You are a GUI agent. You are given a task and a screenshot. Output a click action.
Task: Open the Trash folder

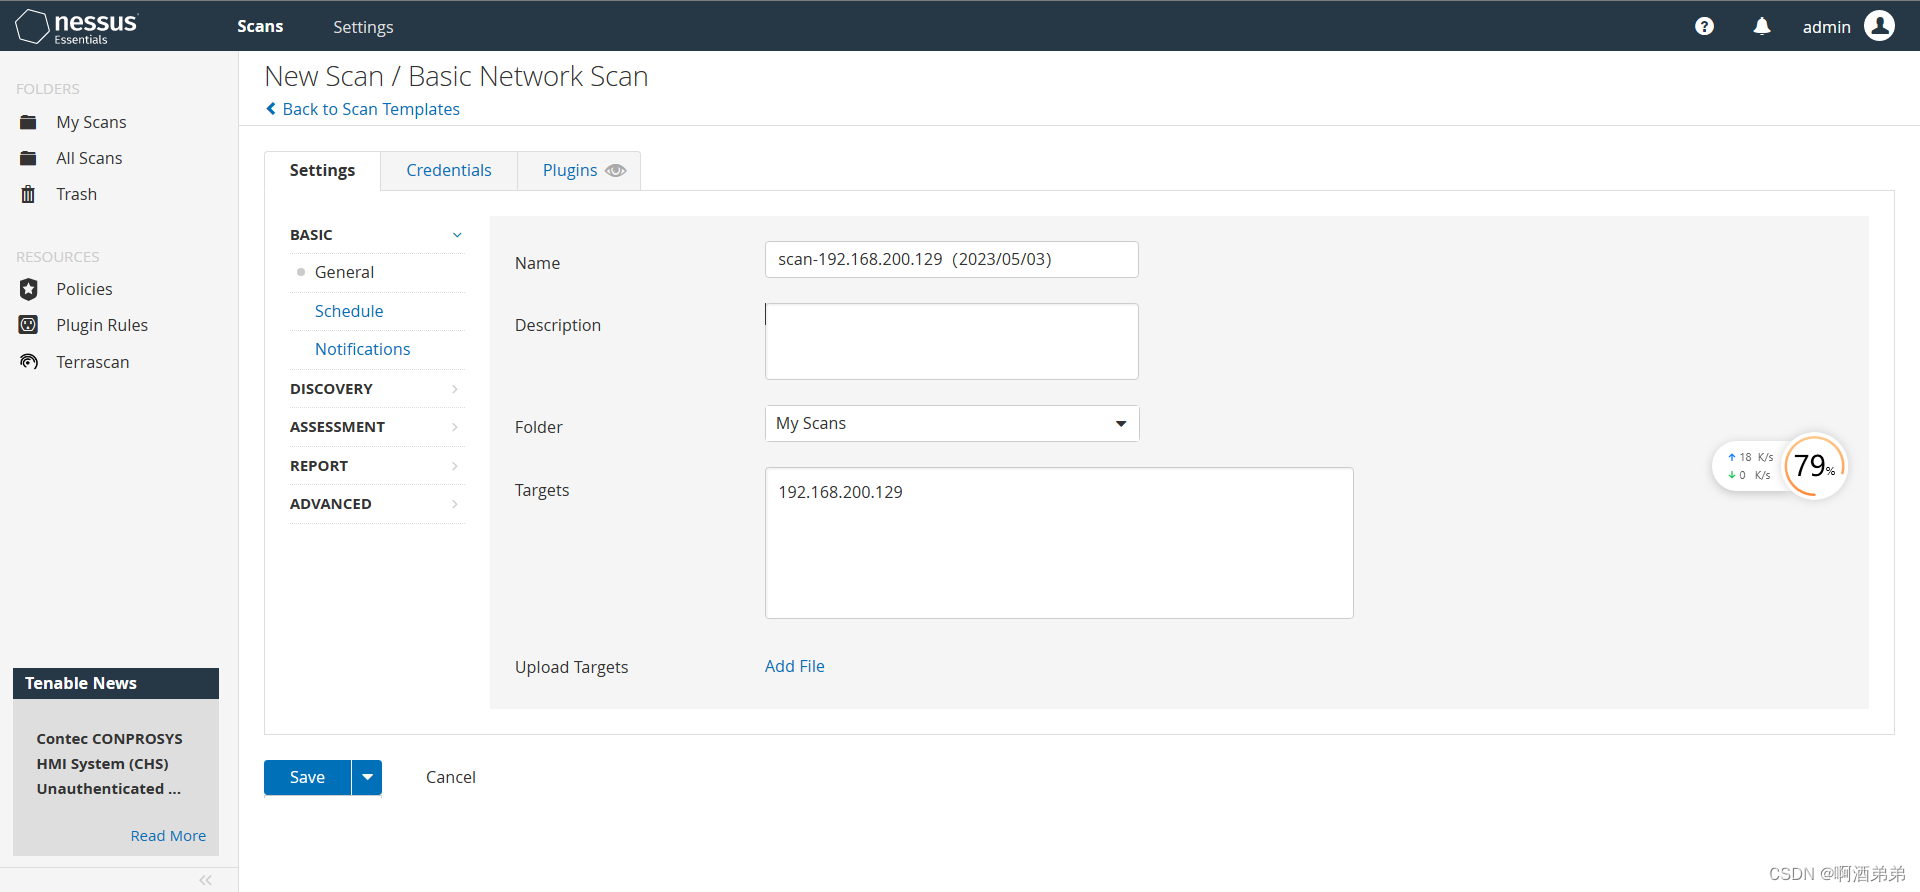coord(76,194)
